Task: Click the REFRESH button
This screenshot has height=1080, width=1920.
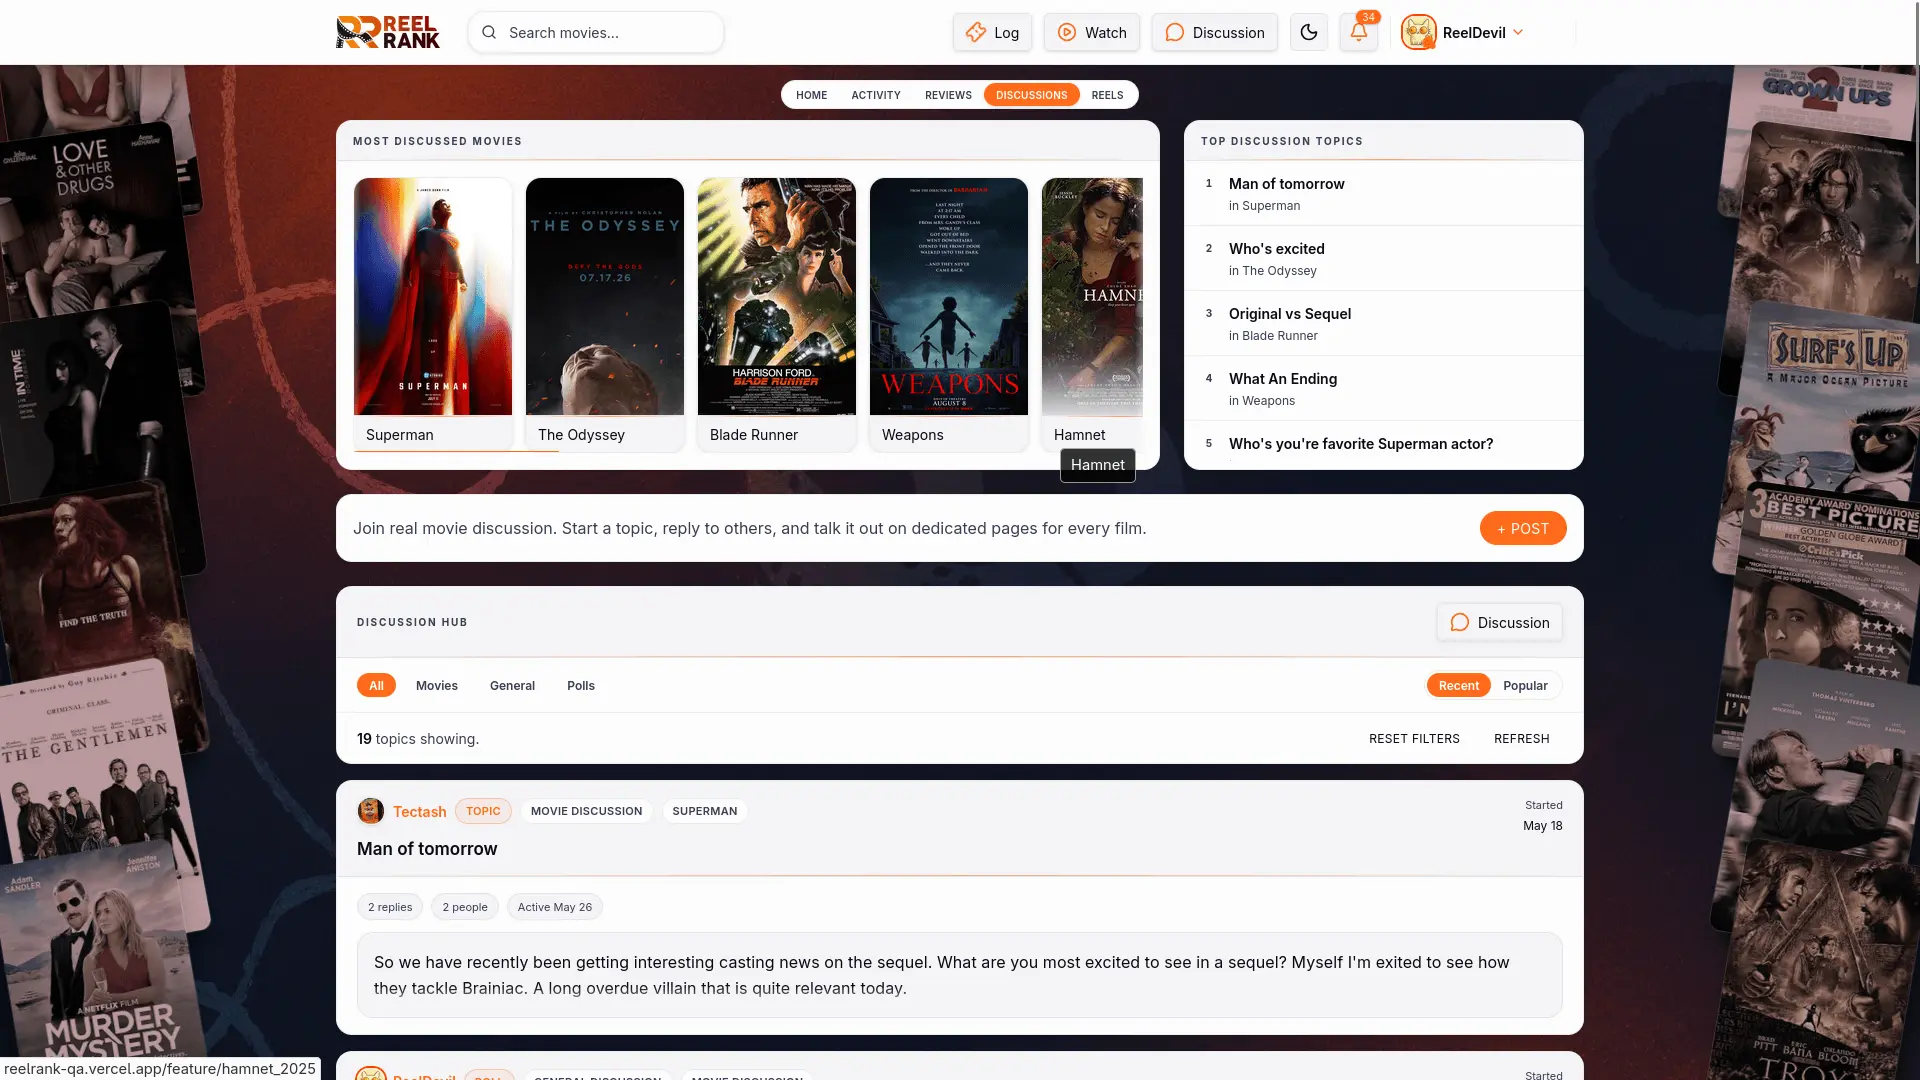Action: click(x=1521, y=738)
